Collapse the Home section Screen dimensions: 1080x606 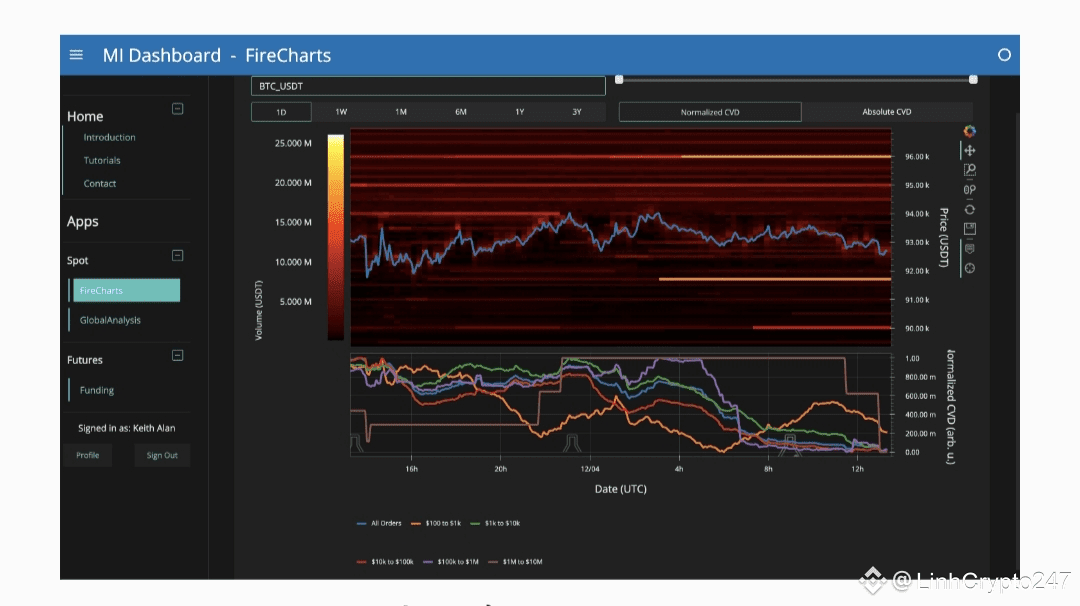click(x=178, y=109)
